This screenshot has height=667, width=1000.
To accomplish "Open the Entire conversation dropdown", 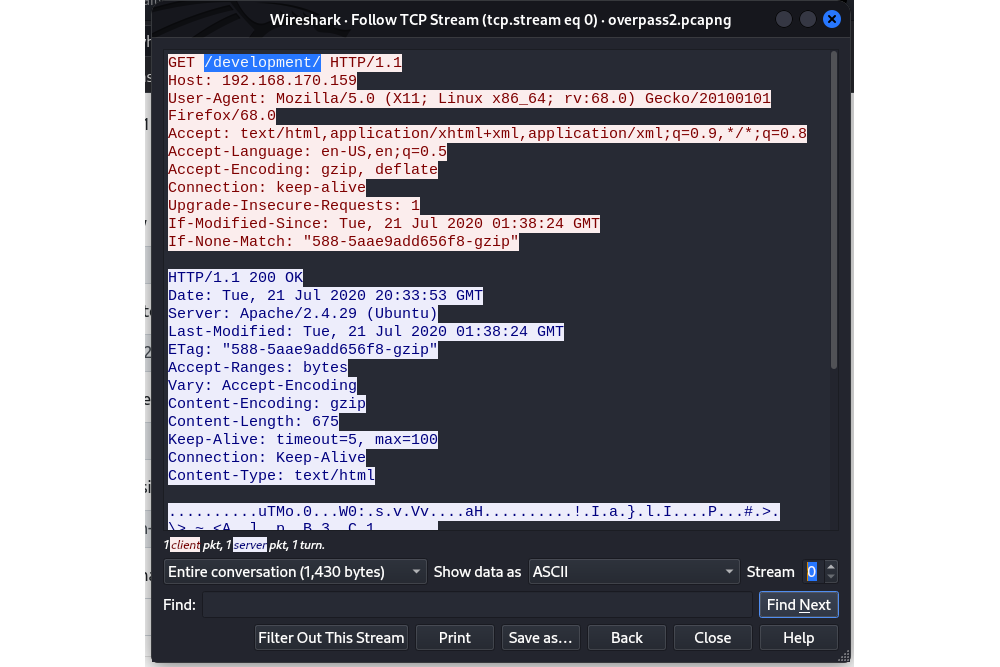I will click(x=295, y=572).
